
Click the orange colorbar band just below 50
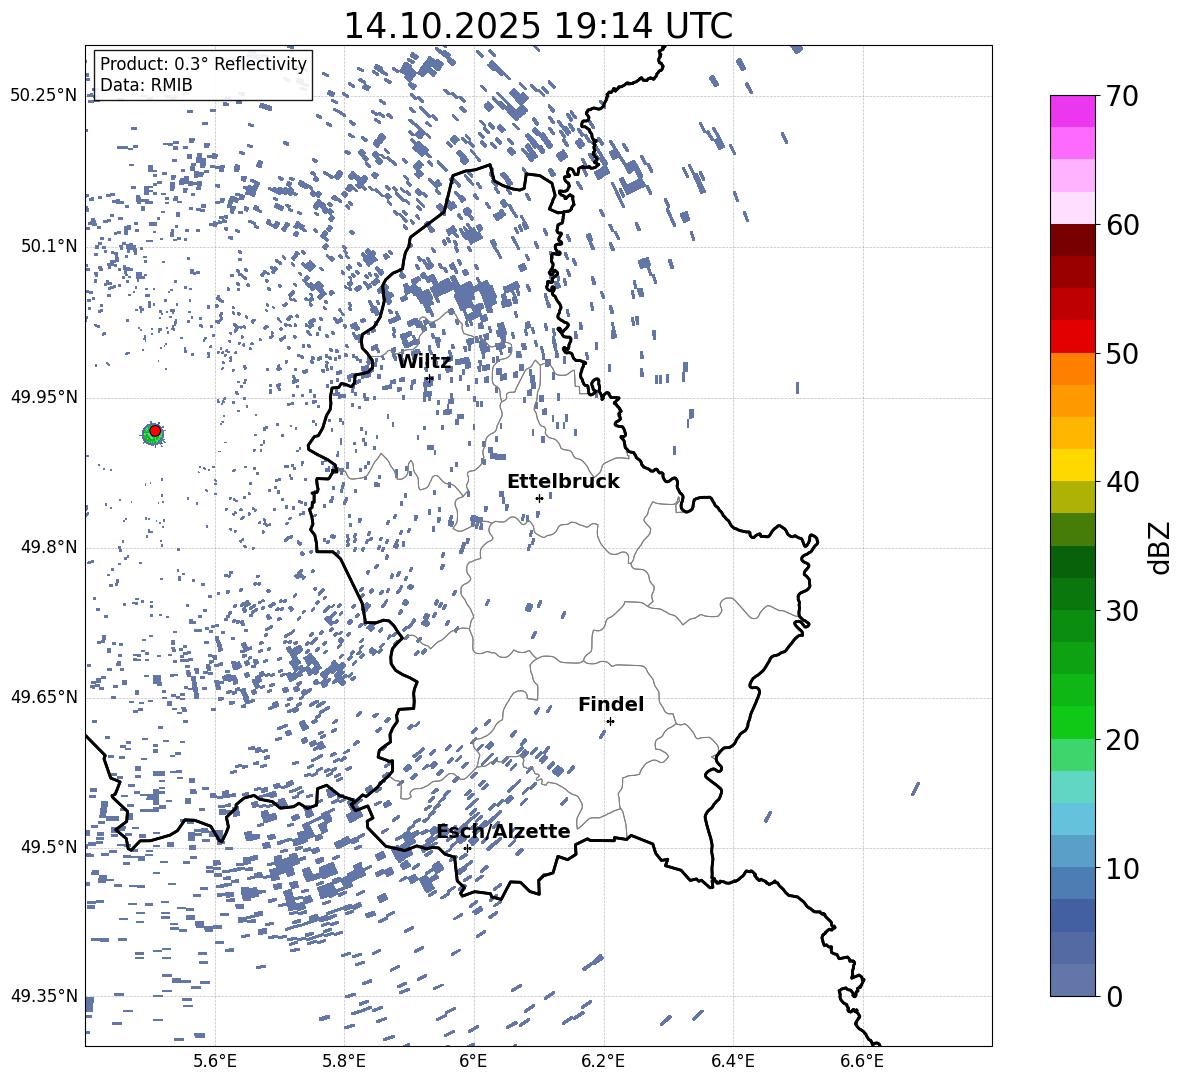(1073, 369)
